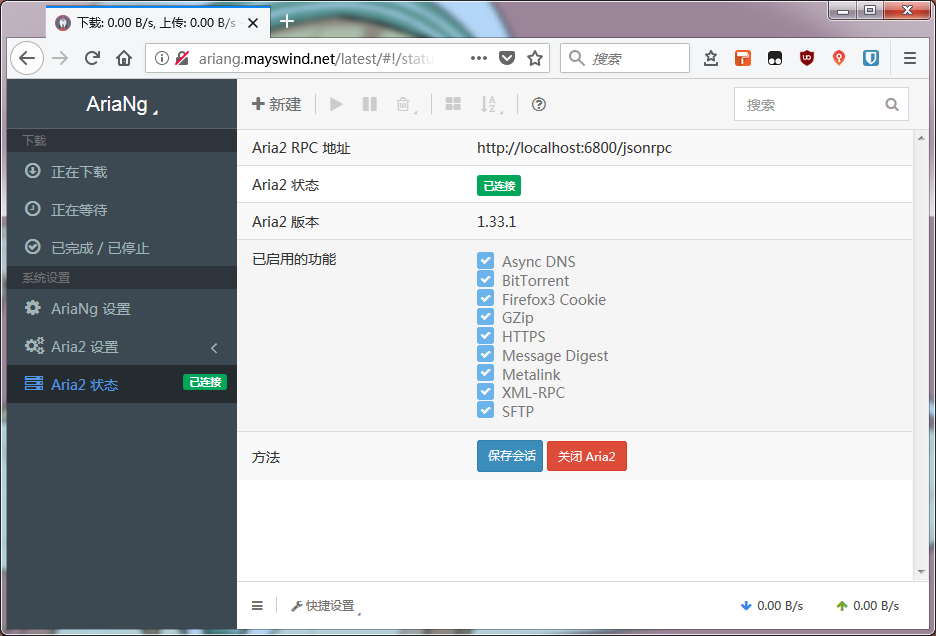The width and height of the screenshot is (936, 636).
Task: Click the content scrollbar up arrow
Action: coord(921,138)
